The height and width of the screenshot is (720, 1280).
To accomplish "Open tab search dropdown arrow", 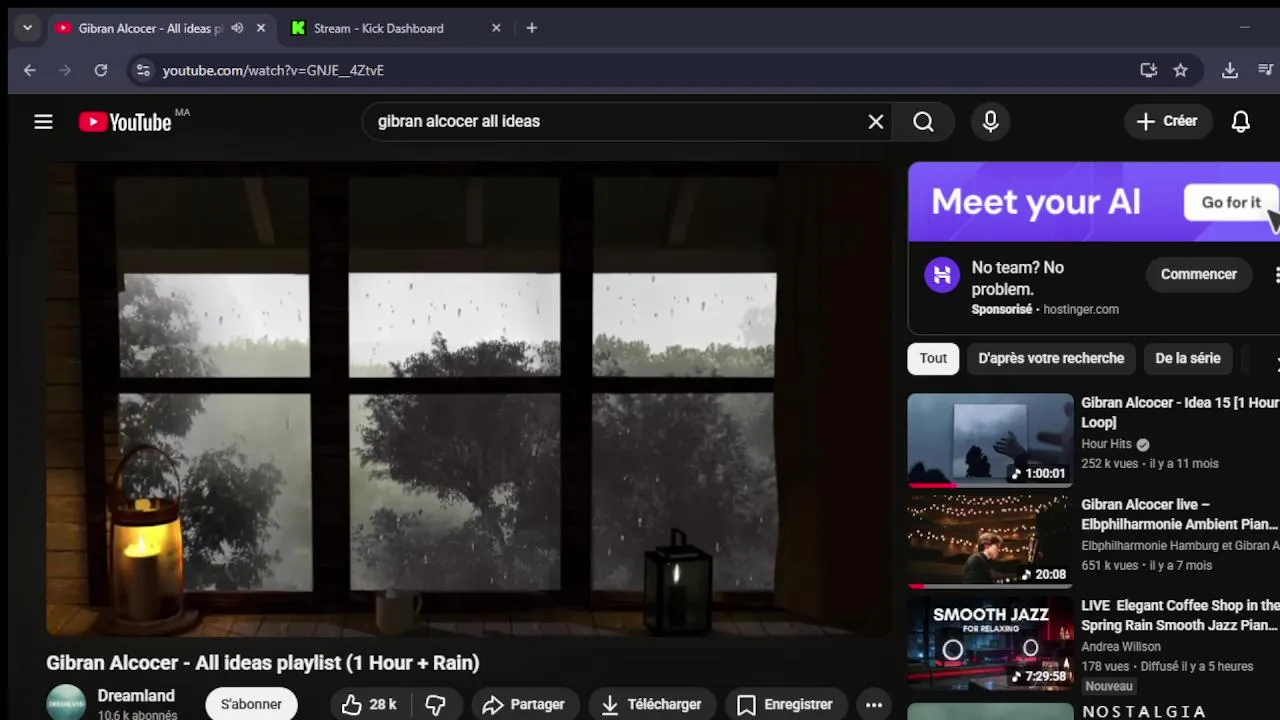I will click(x=27, y=28).
